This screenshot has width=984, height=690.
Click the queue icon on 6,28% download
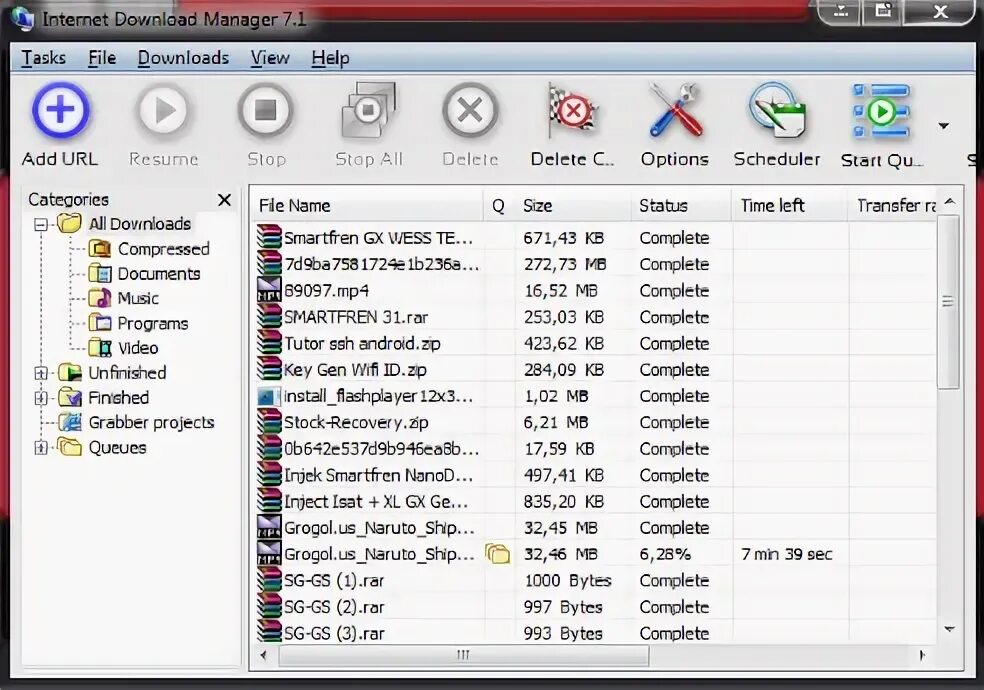click(x=498, y=554)
